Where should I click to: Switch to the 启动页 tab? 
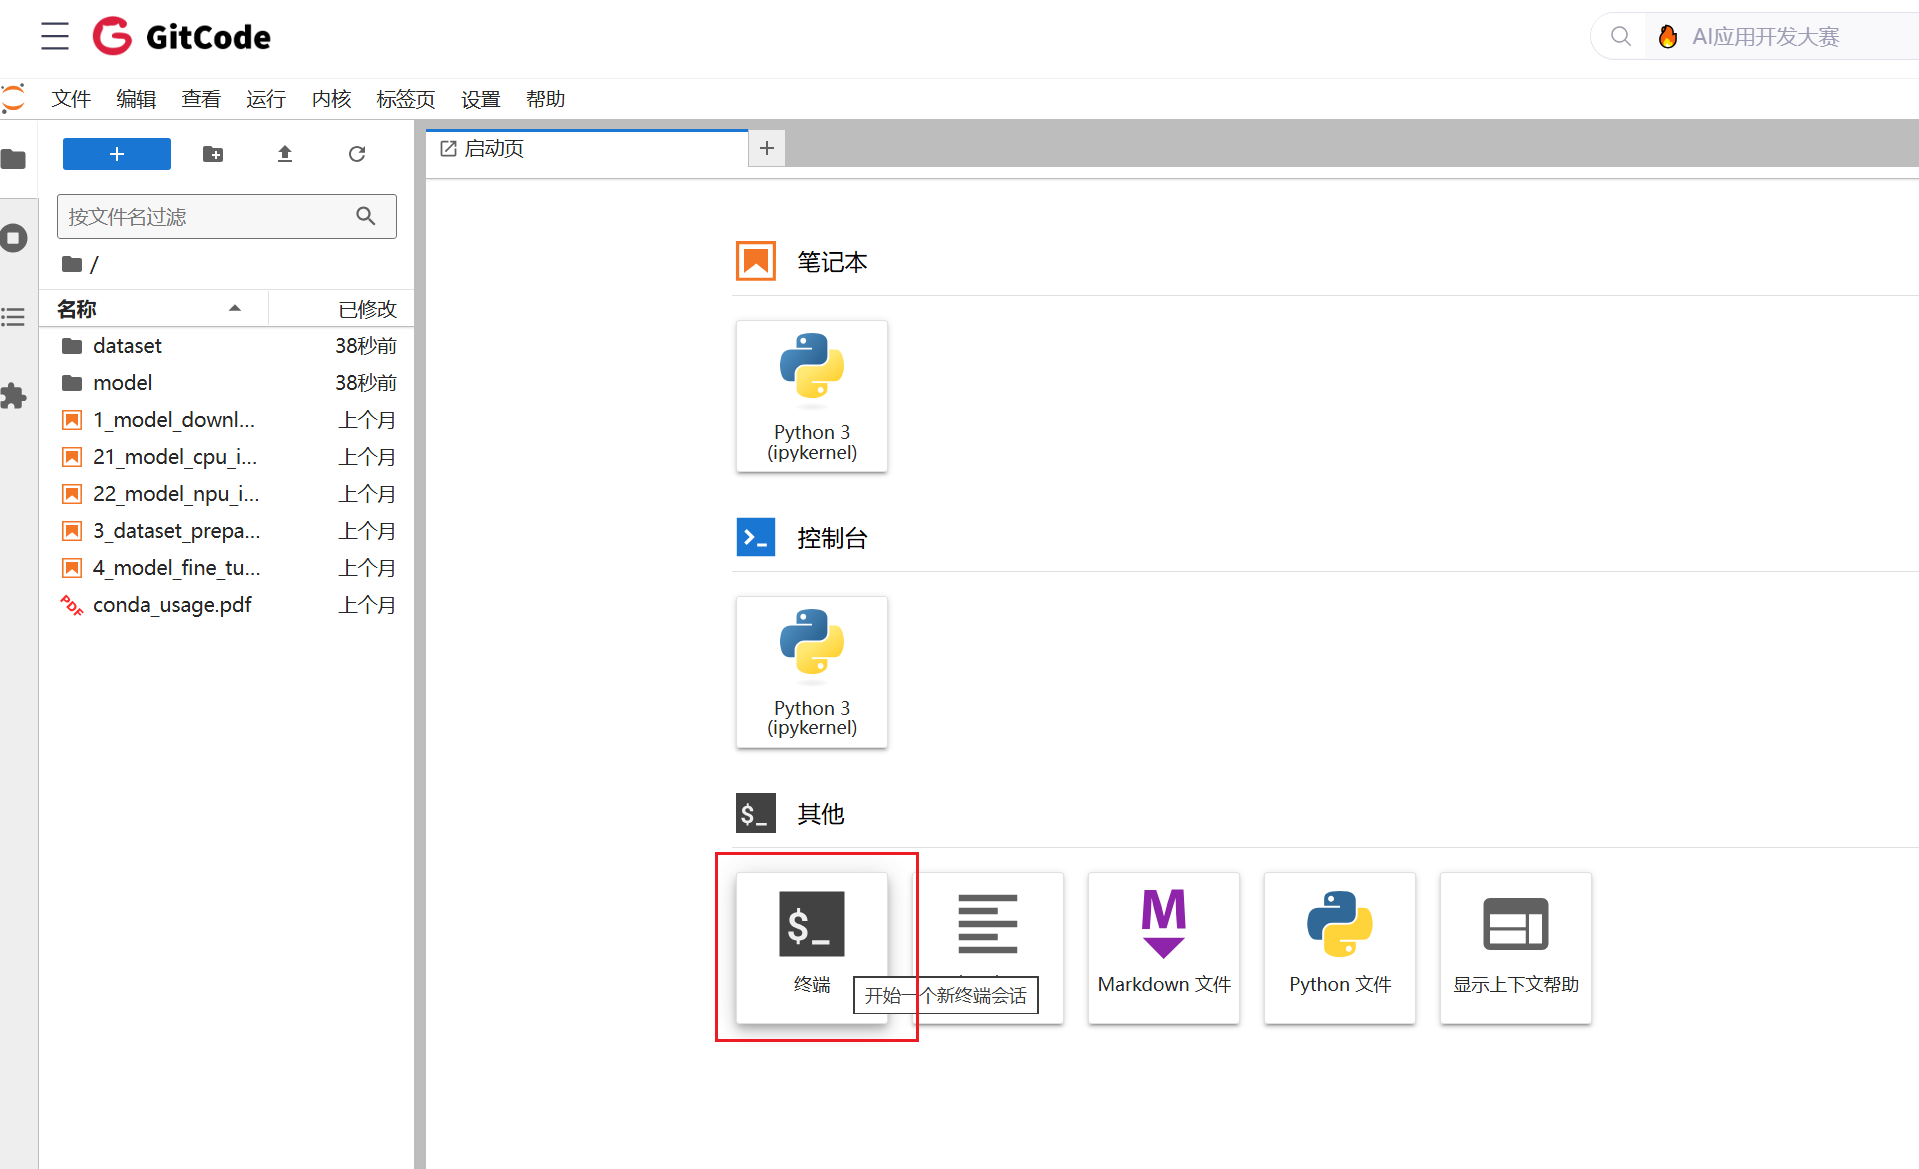tap(587, 148)
